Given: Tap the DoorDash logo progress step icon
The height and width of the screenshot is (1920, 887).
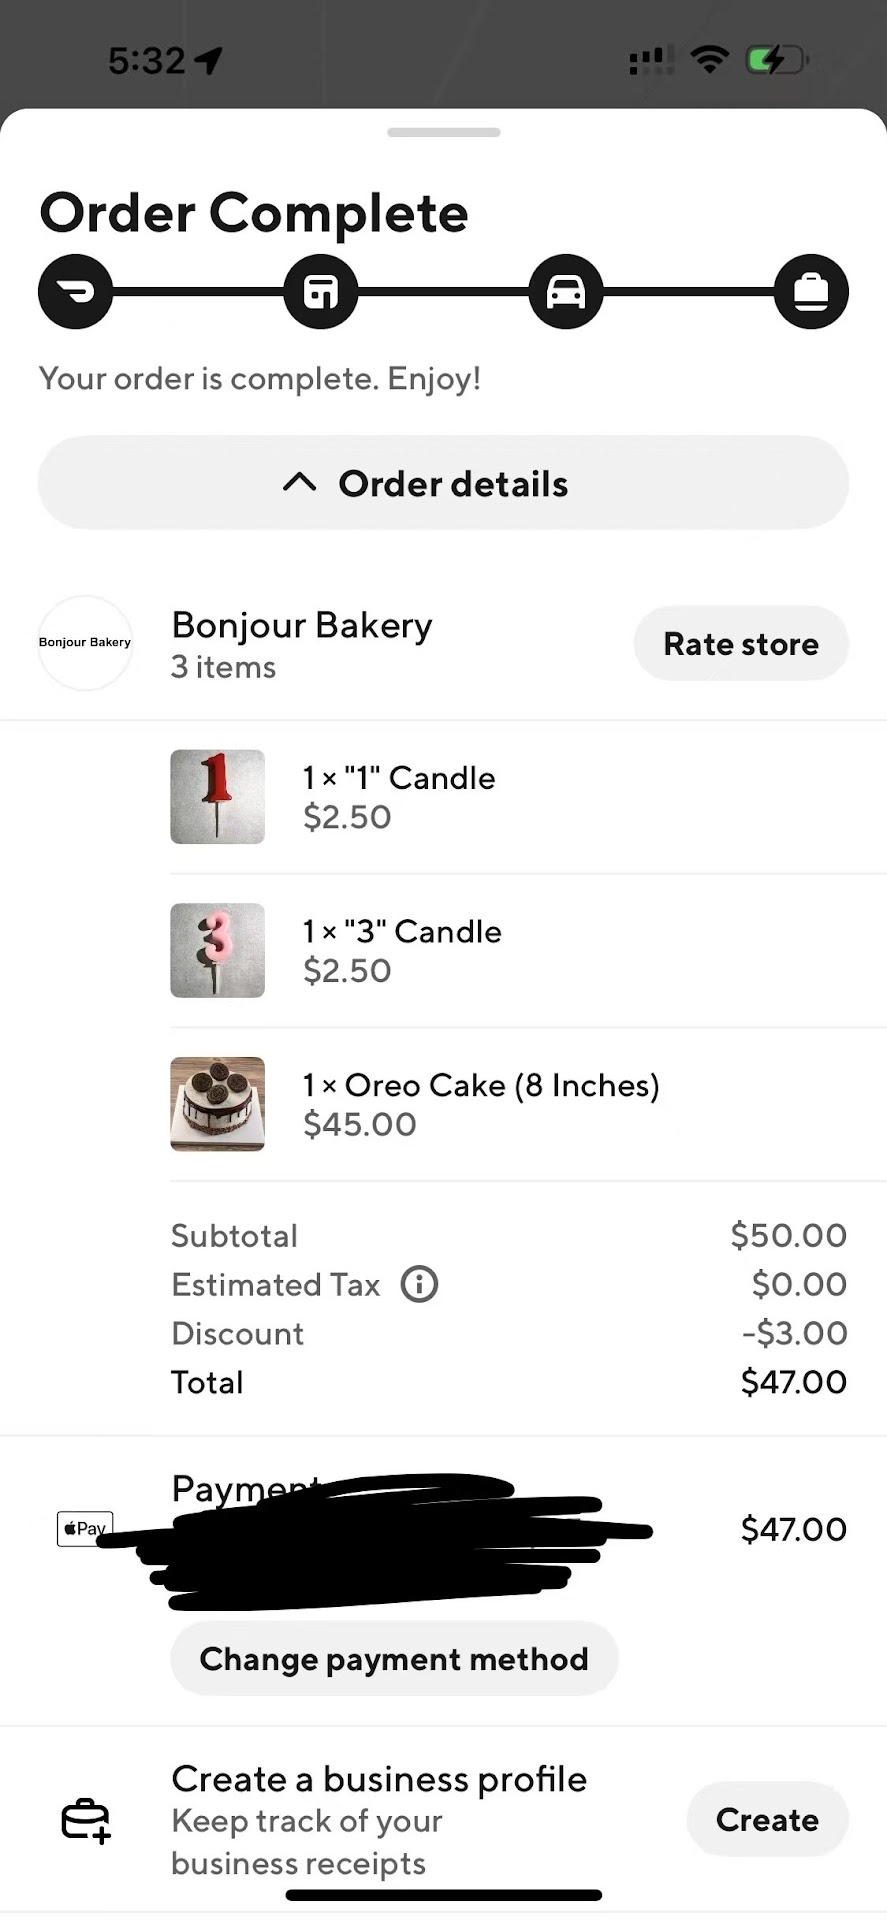Looking at the screenshot, I should tap(75, 292).
